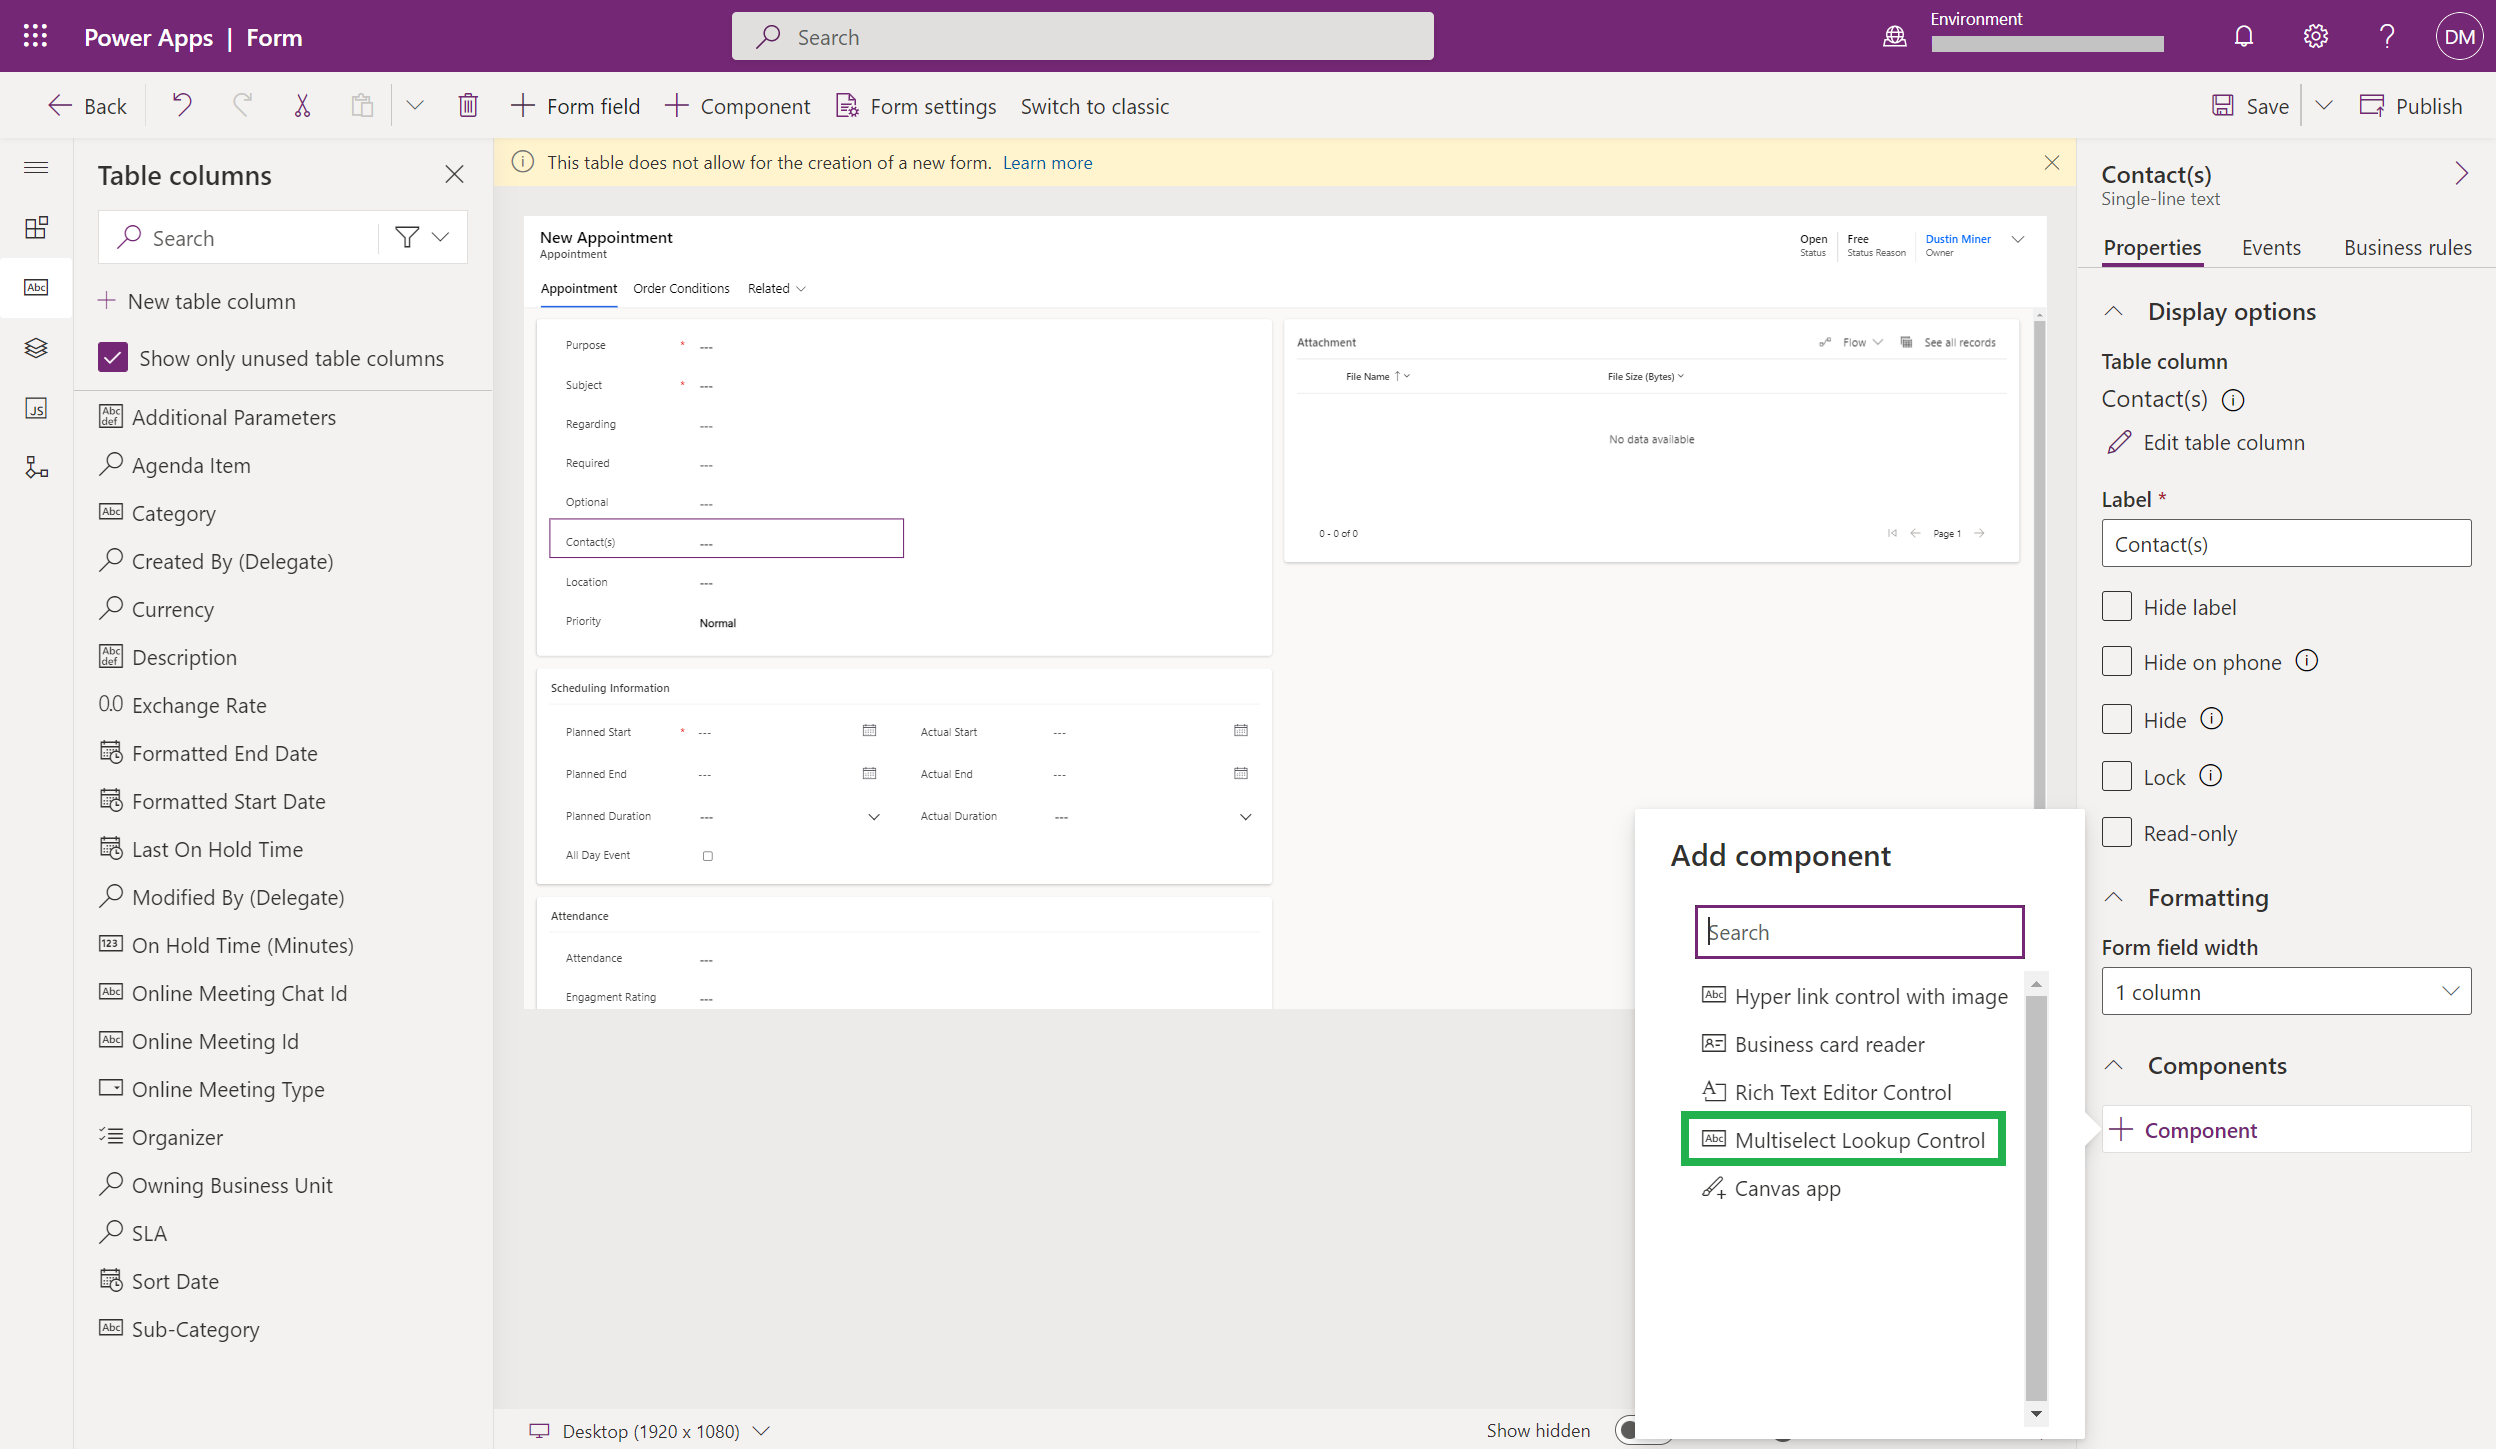Open the Order Conditions form tab
Image resolution: width=2496 pixels, height=1449 pixels.
pos(680,288)
